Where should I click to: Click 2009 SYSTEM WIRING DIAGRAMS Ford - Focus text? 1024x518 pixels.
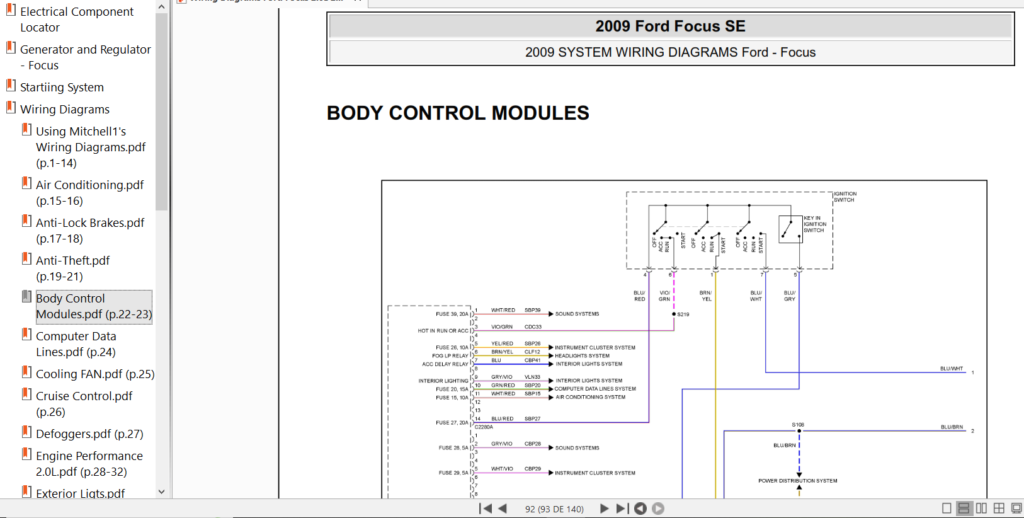click(x=670, y=52)
